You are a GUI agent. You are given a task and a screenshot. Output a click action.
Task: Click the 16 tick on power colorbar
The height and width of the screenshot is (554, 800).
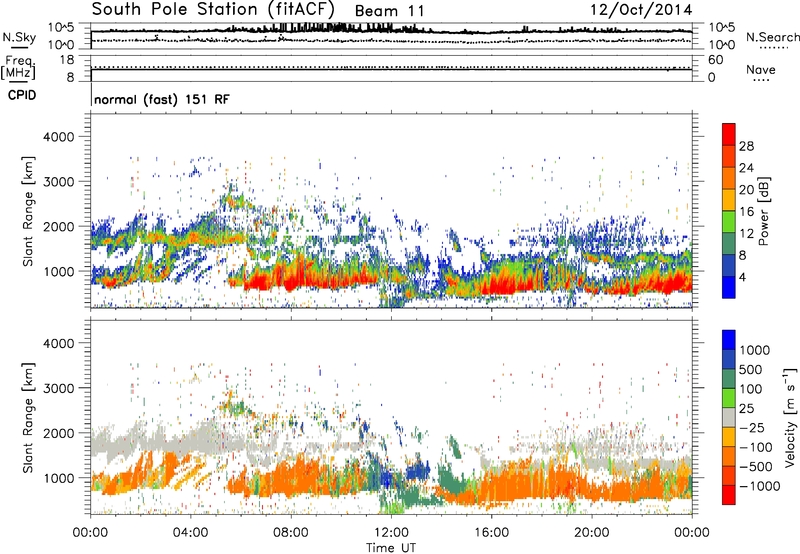pos(746,212)
